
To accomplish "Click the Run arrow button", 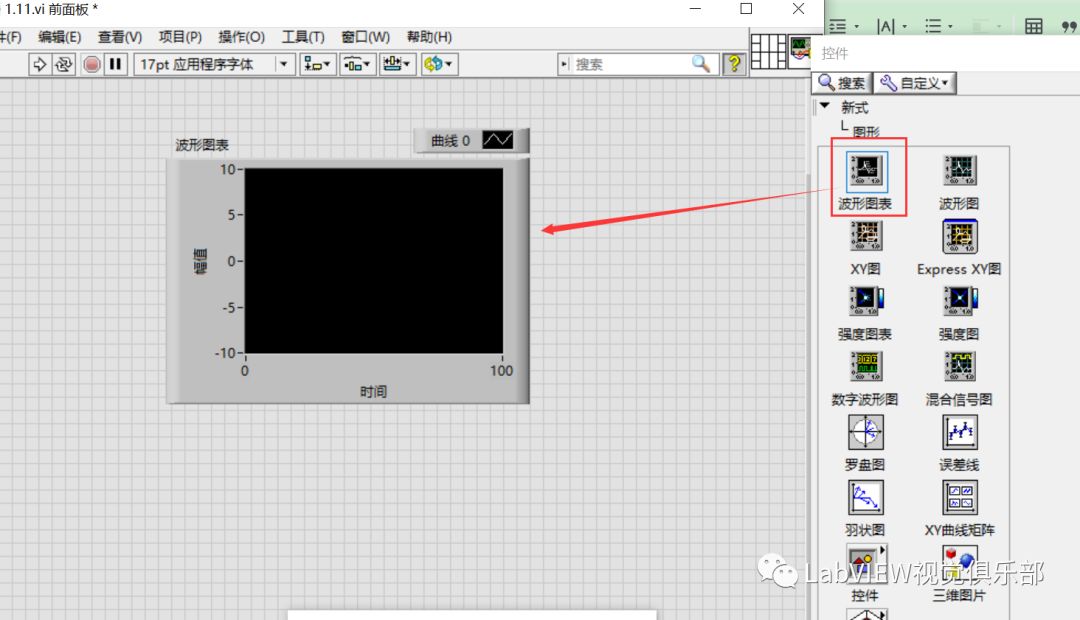I will coord(40,64).
